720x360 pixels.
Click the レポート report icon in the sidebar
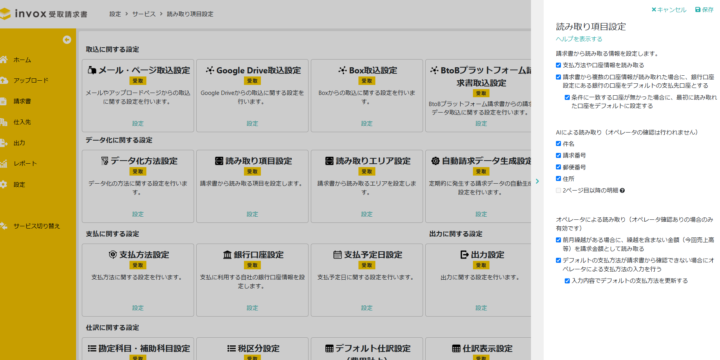click(4, 163)
